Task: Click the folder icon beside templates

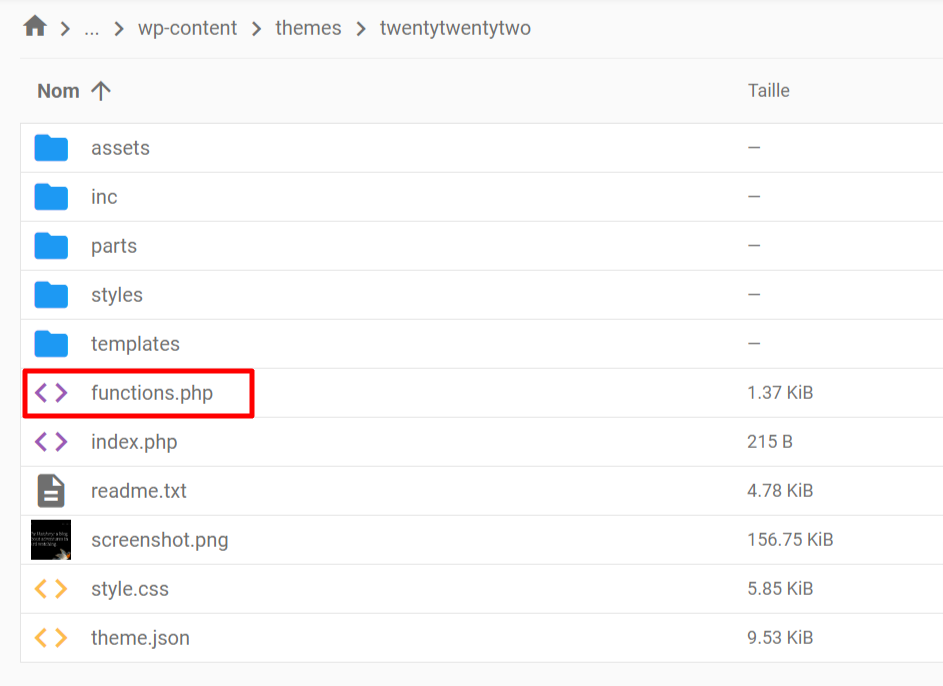Action: click(x=51, y=343)
